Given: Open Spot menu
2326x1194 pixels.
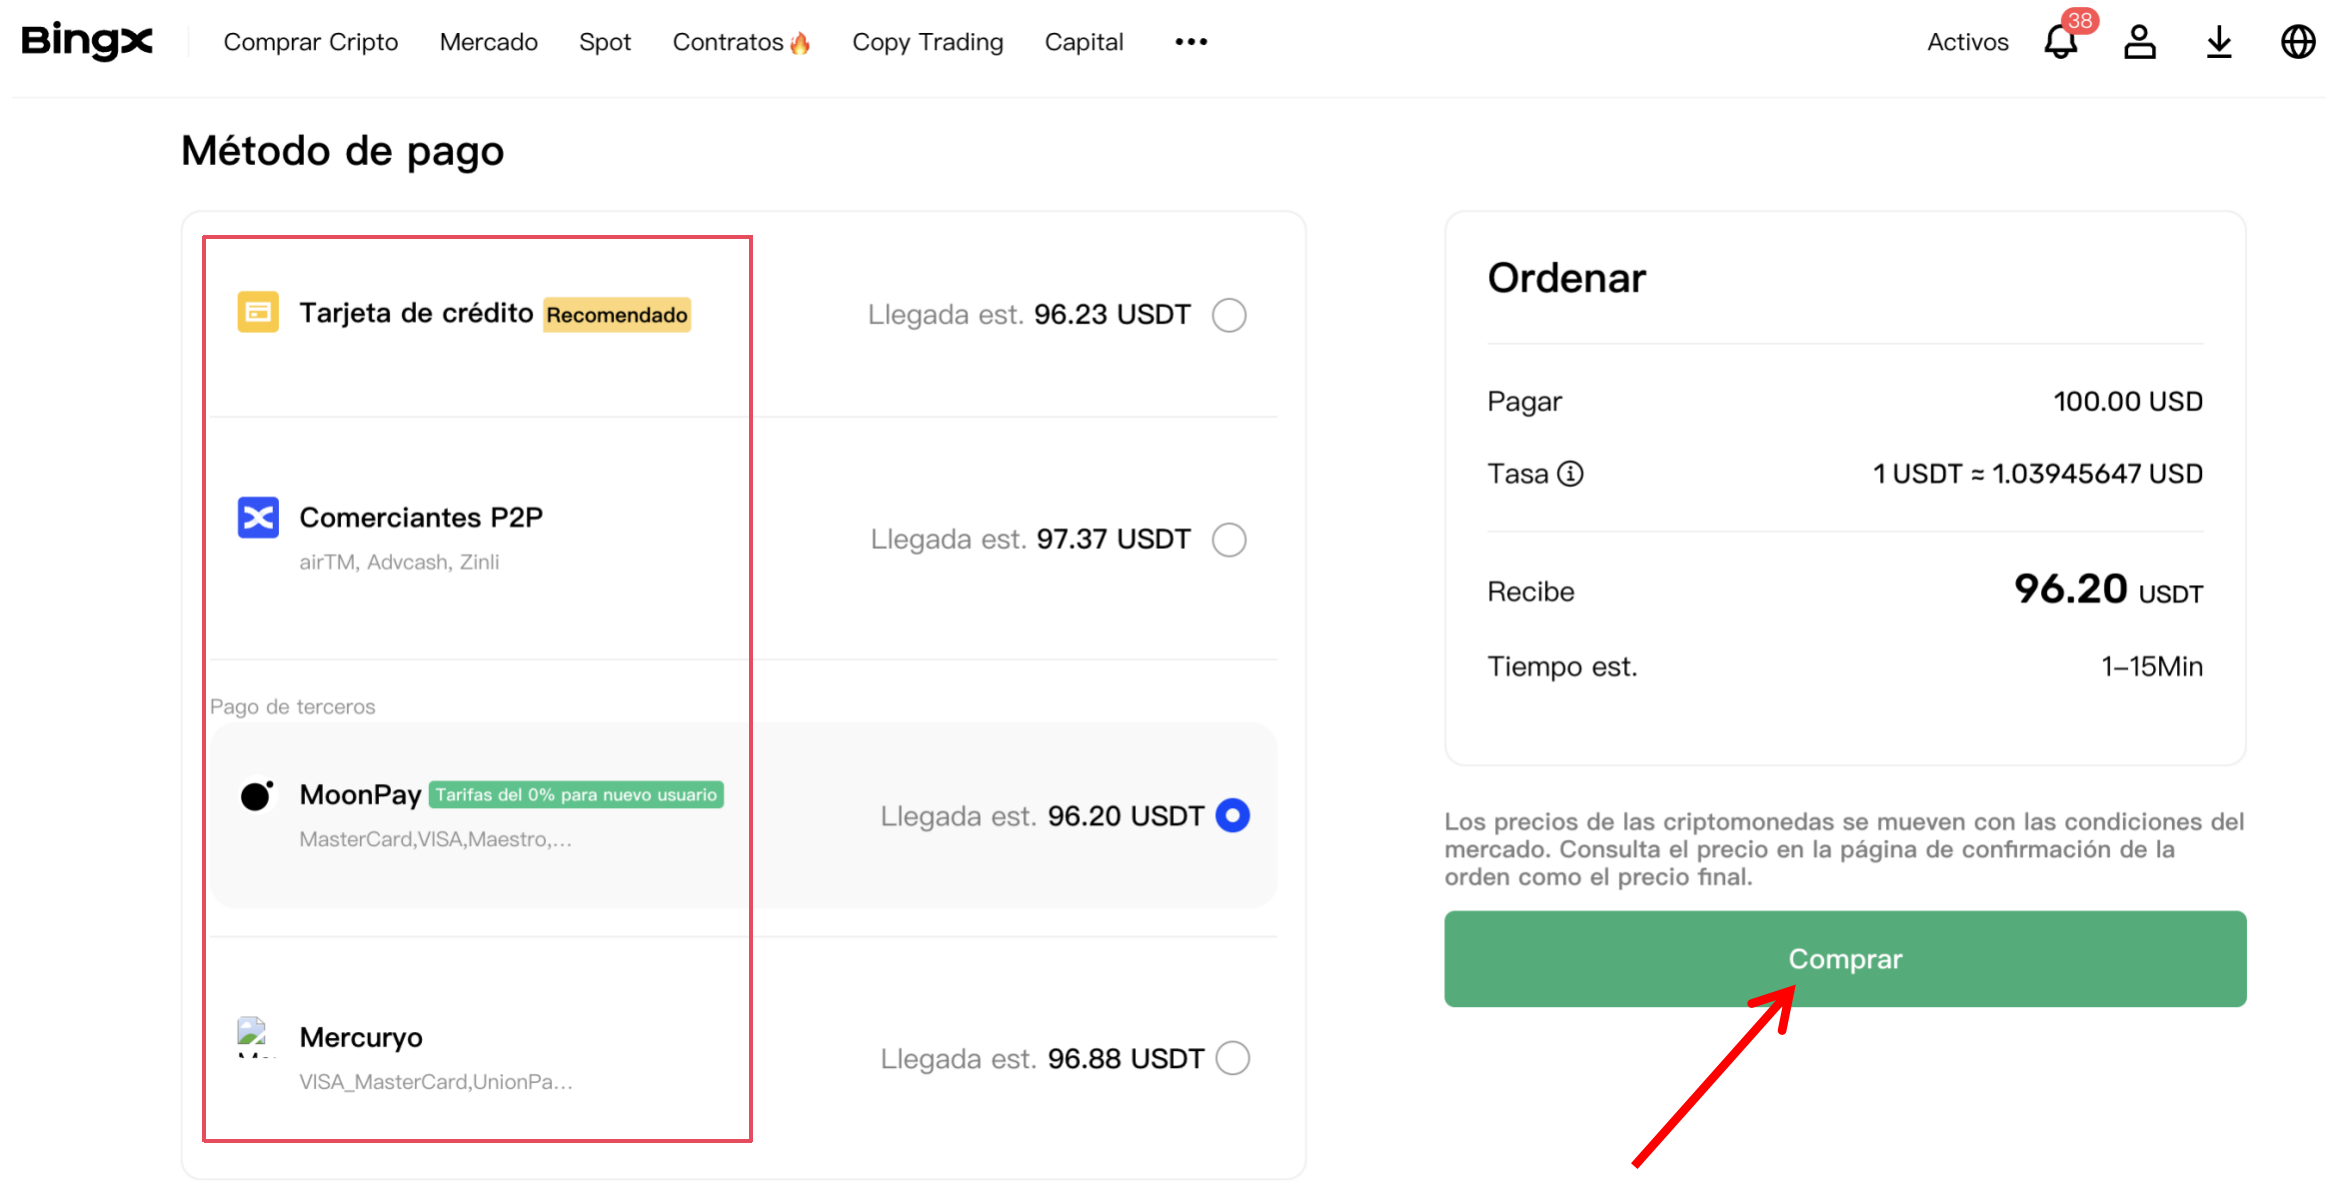Looking at the screenshot, I should point(605,42).
